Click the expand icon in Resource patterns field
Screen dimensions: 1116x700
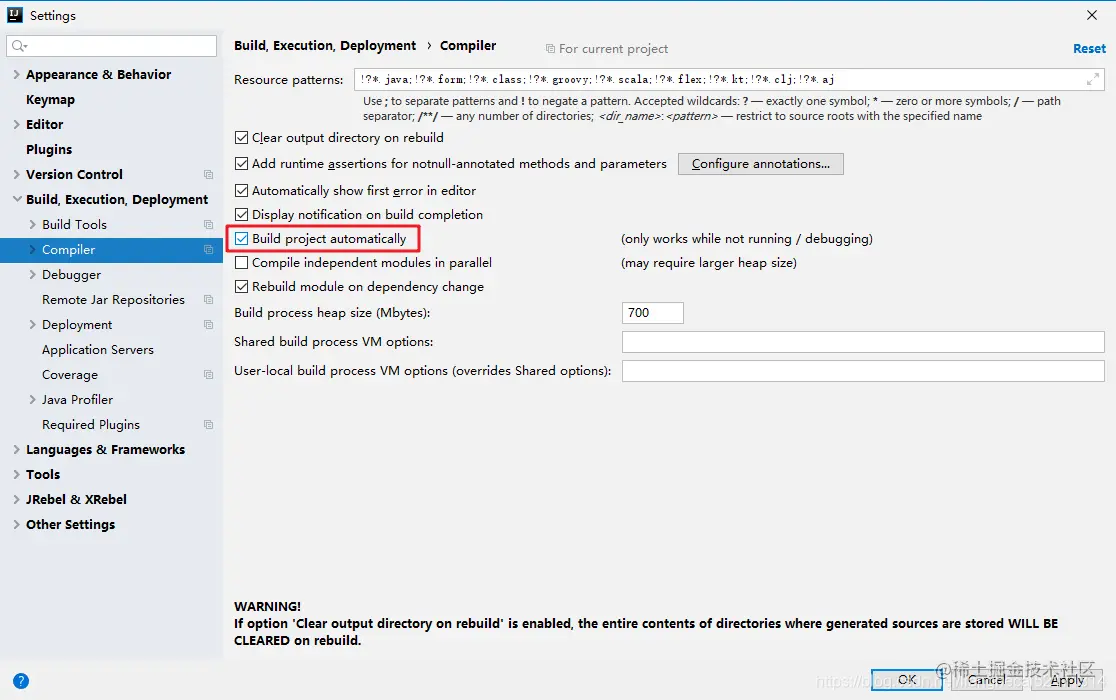click(x=1093, y=80)
